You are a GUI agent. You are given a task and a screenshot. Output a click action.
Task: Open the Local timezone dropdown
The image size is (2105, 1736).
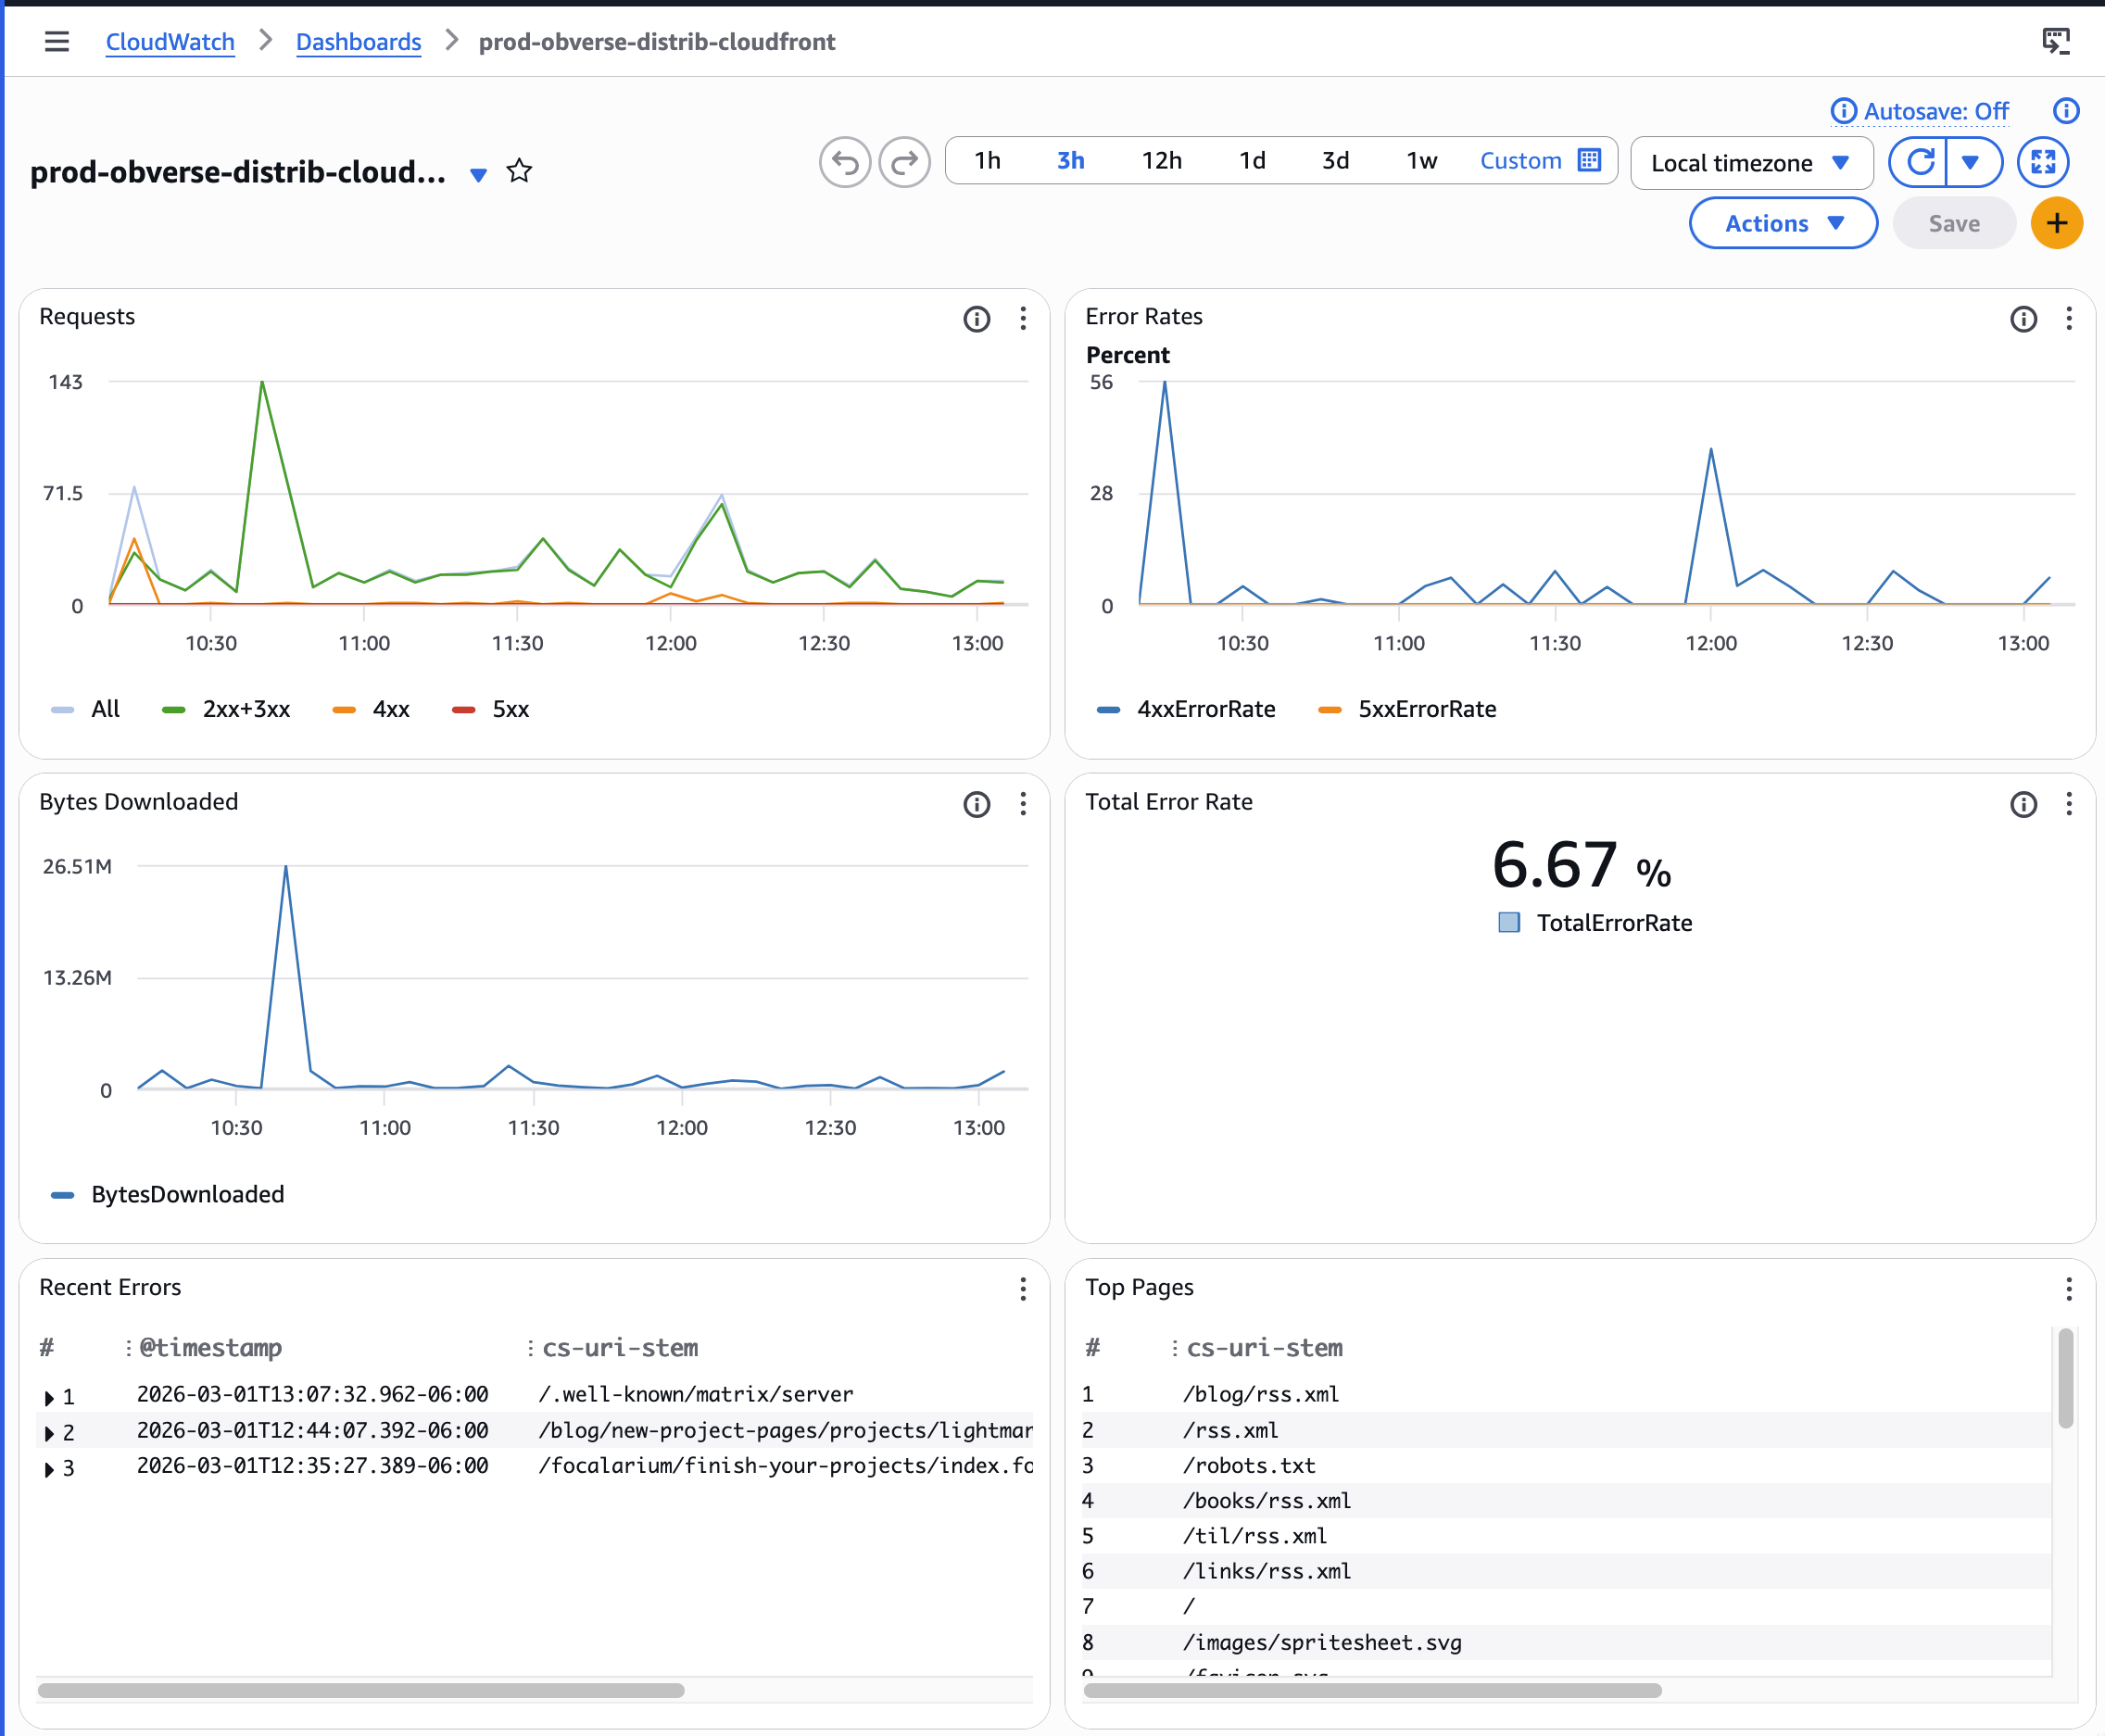(1752, 162)
